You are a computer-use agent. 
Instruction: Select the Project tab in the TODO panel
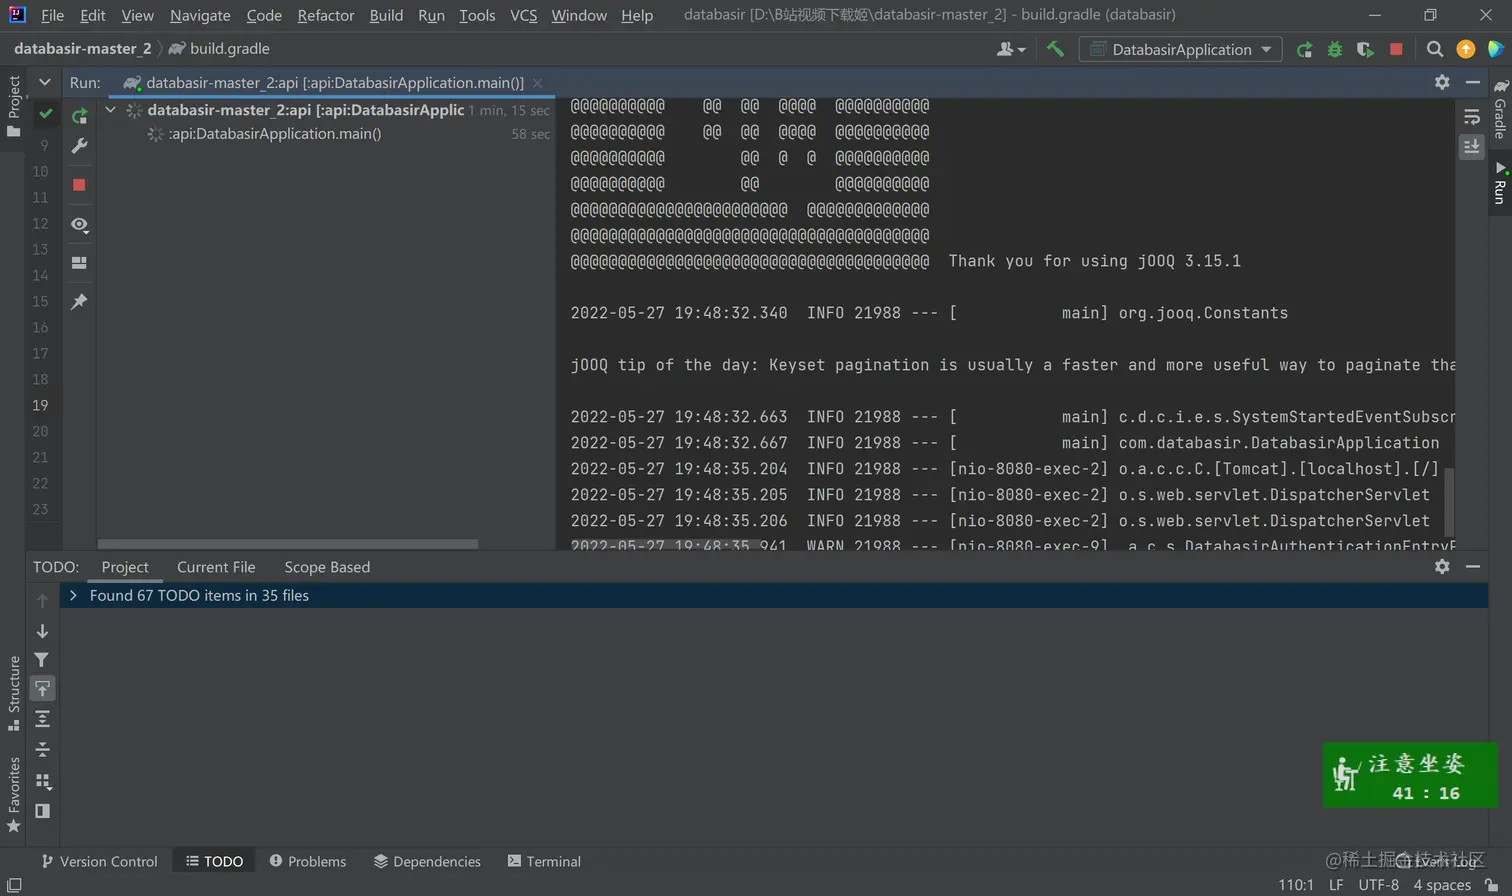click(125, 567)
